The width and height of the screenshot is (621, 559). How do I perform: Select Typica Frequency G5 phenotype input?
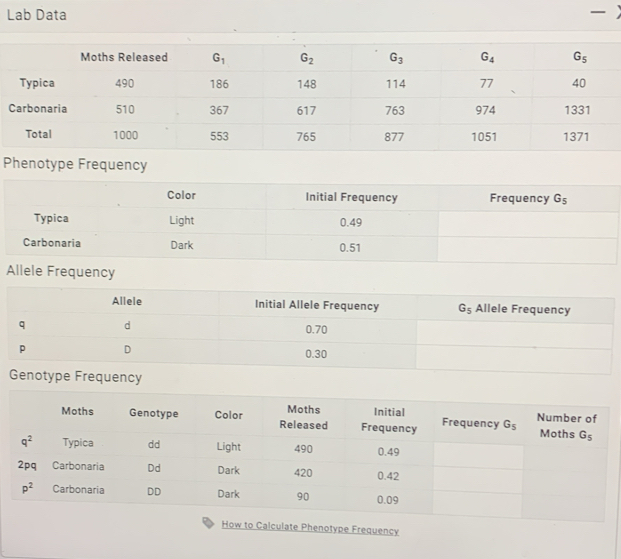tap(528, 225)
